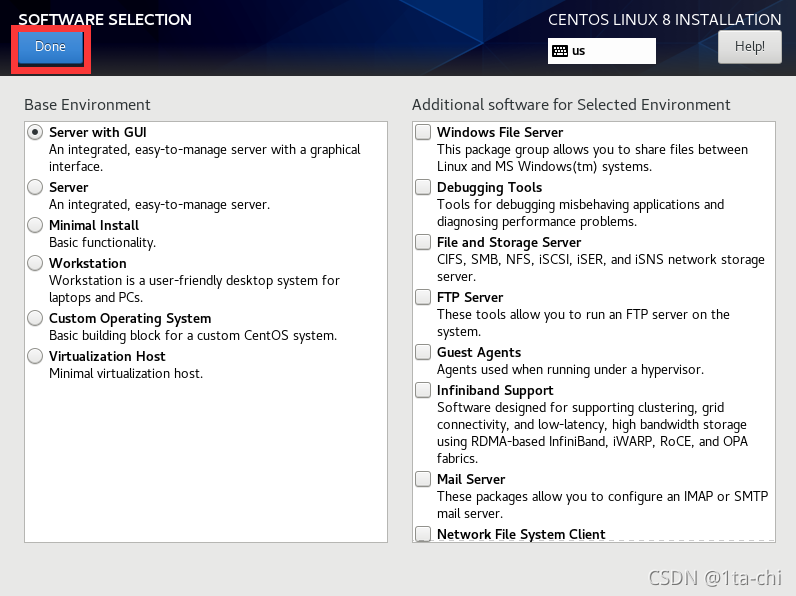Select the Virtualization Host radio button
The width and height of the screenshot is (796, 596).
35,356
